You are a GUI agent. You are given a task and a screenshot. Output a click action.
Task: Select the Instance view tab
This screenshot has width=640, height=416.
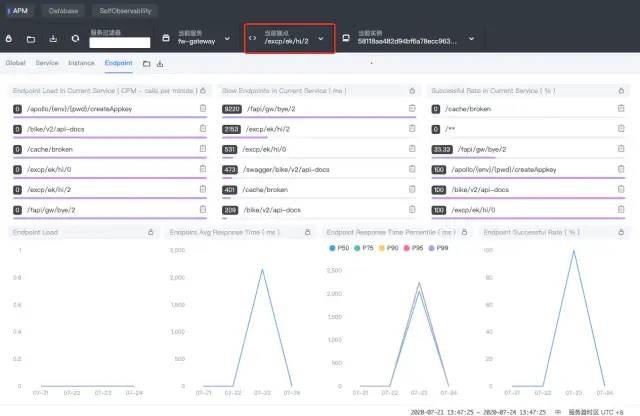point(81,63)
